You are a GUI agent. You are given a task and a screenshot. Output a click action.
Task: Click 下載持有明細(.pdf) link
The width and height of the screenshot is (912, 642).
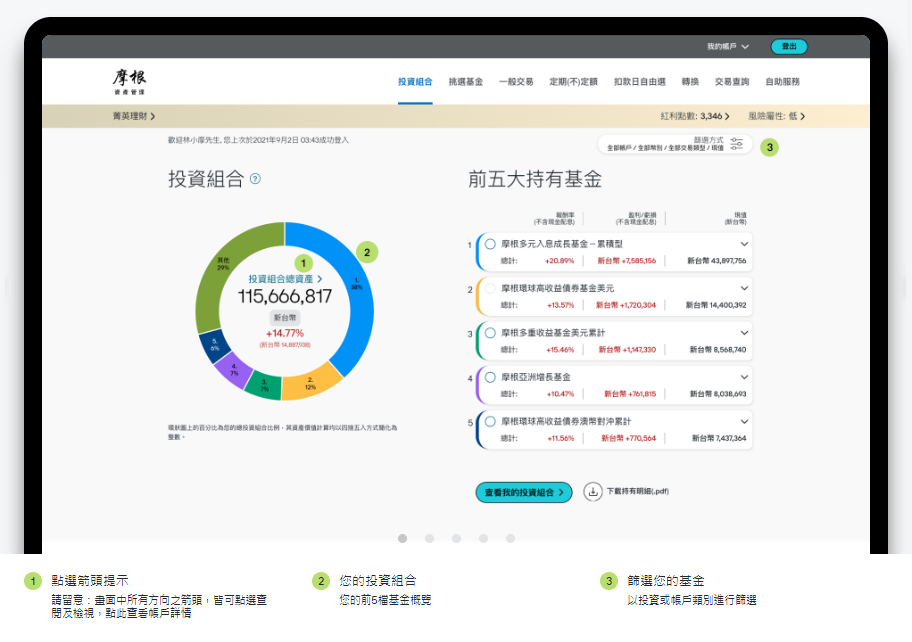pos(637,491)
